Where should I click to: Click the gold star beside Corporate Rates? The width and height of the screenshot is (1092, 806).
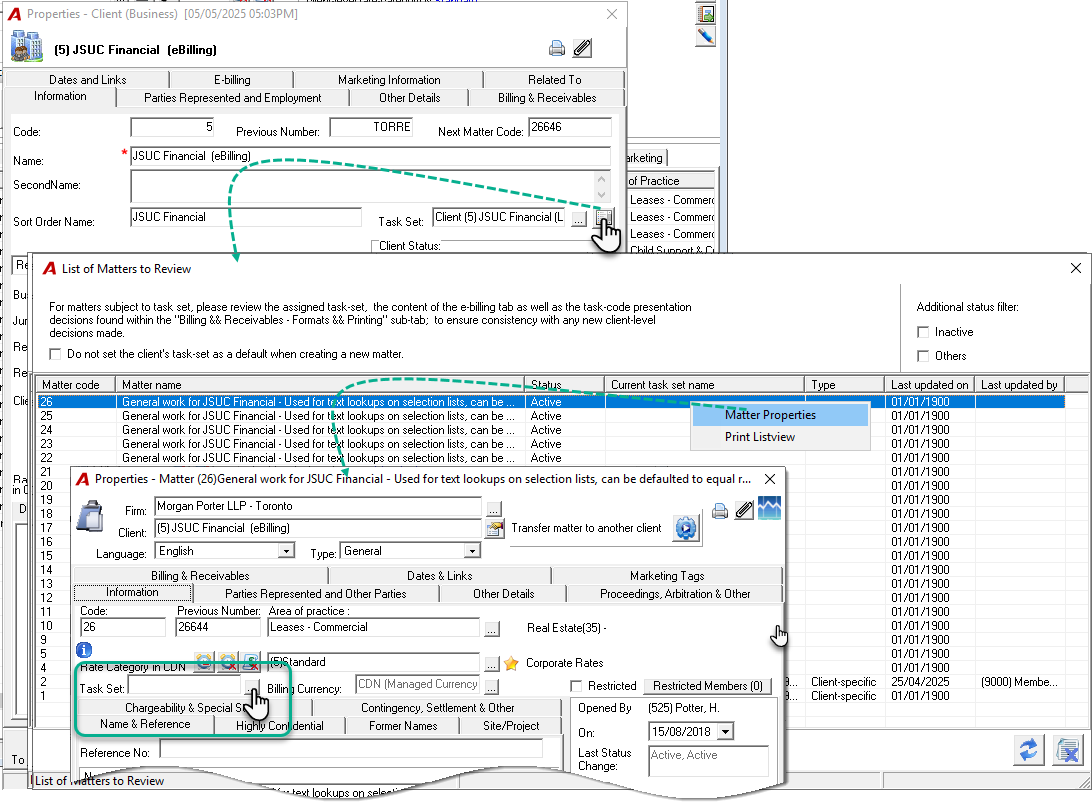pos(511,663)
